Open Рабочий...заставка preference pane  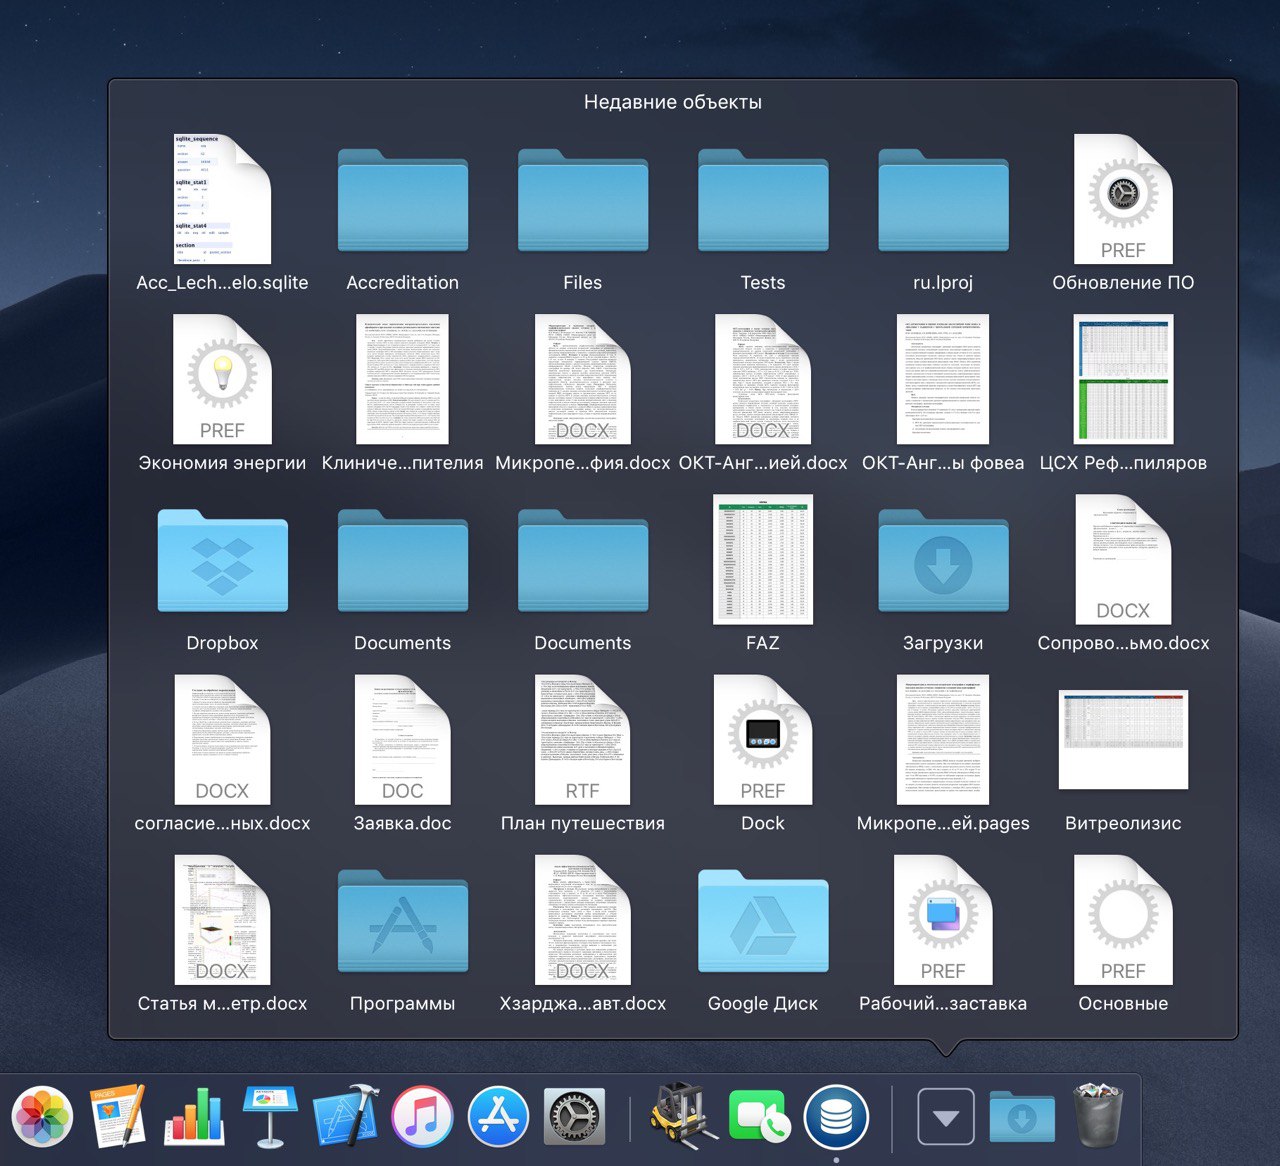942,919
